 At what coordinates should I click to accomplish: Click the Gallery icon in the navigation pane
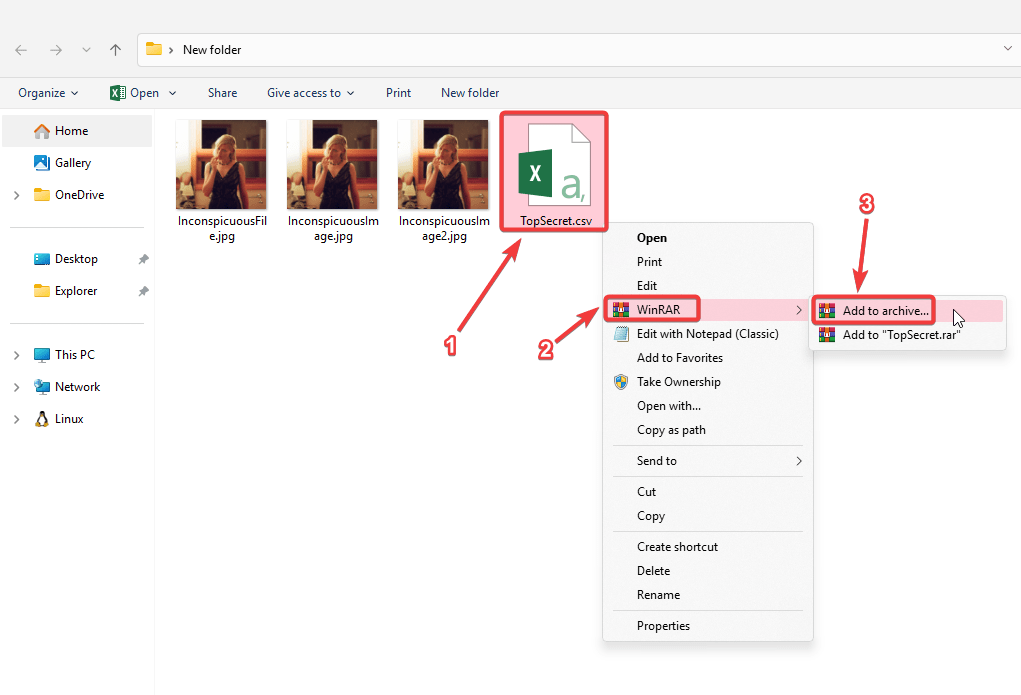[42, 163]
